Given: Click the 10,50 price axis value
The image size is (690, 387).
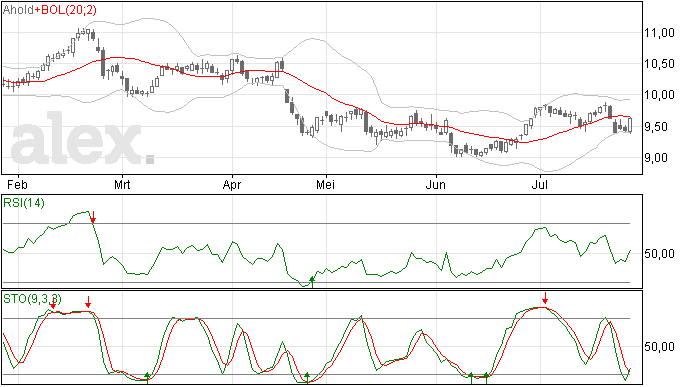Looking at the screenshot, I should (659, 64).
